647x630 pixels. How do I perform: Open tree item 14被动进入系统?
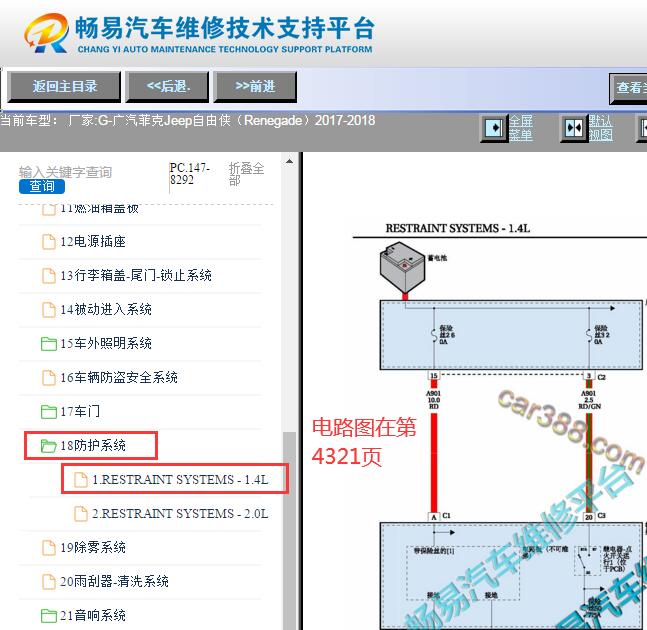tap(106, 309)
